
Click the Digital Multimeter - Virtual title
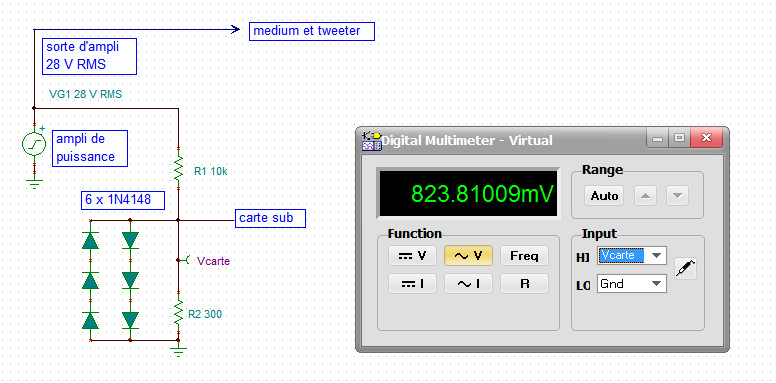coord(467,141)
